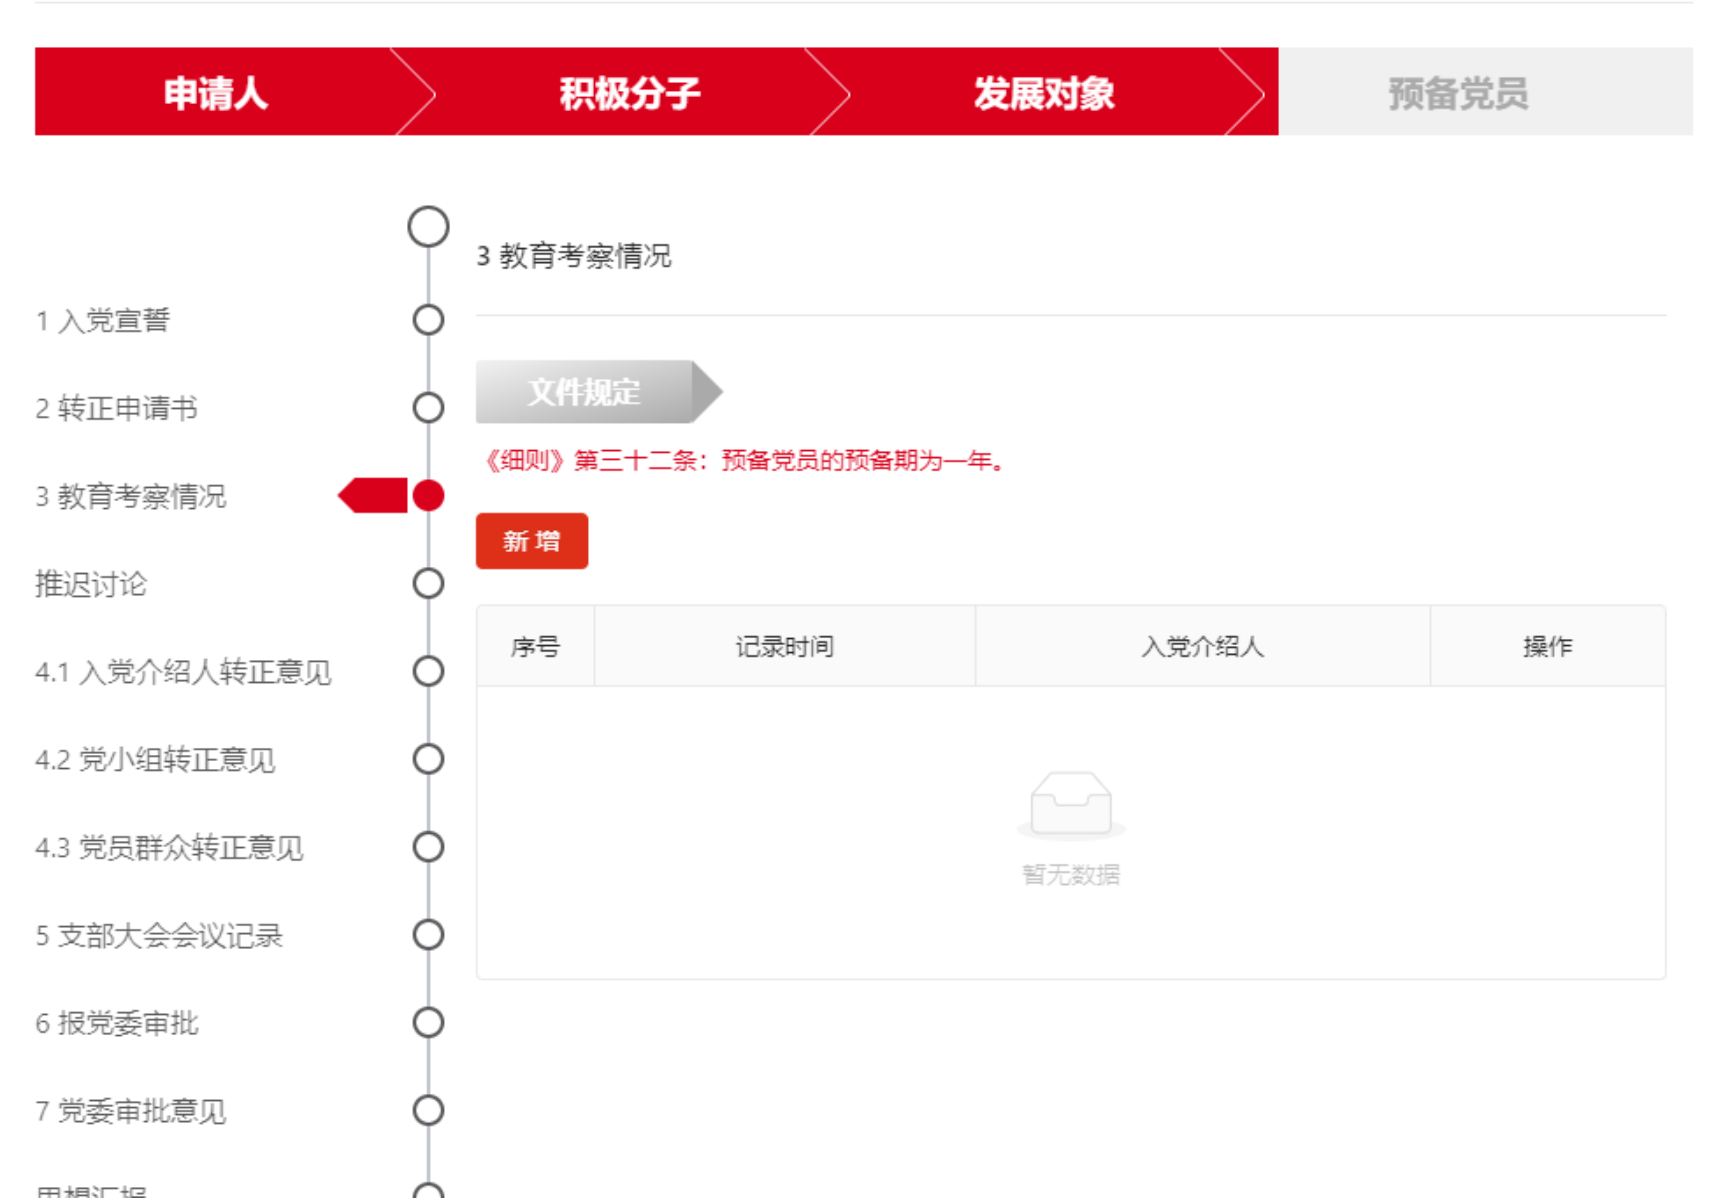Select the 预备党员 stage tab
This screenshot has width=1731, height=1199.
click(1457, 93)
